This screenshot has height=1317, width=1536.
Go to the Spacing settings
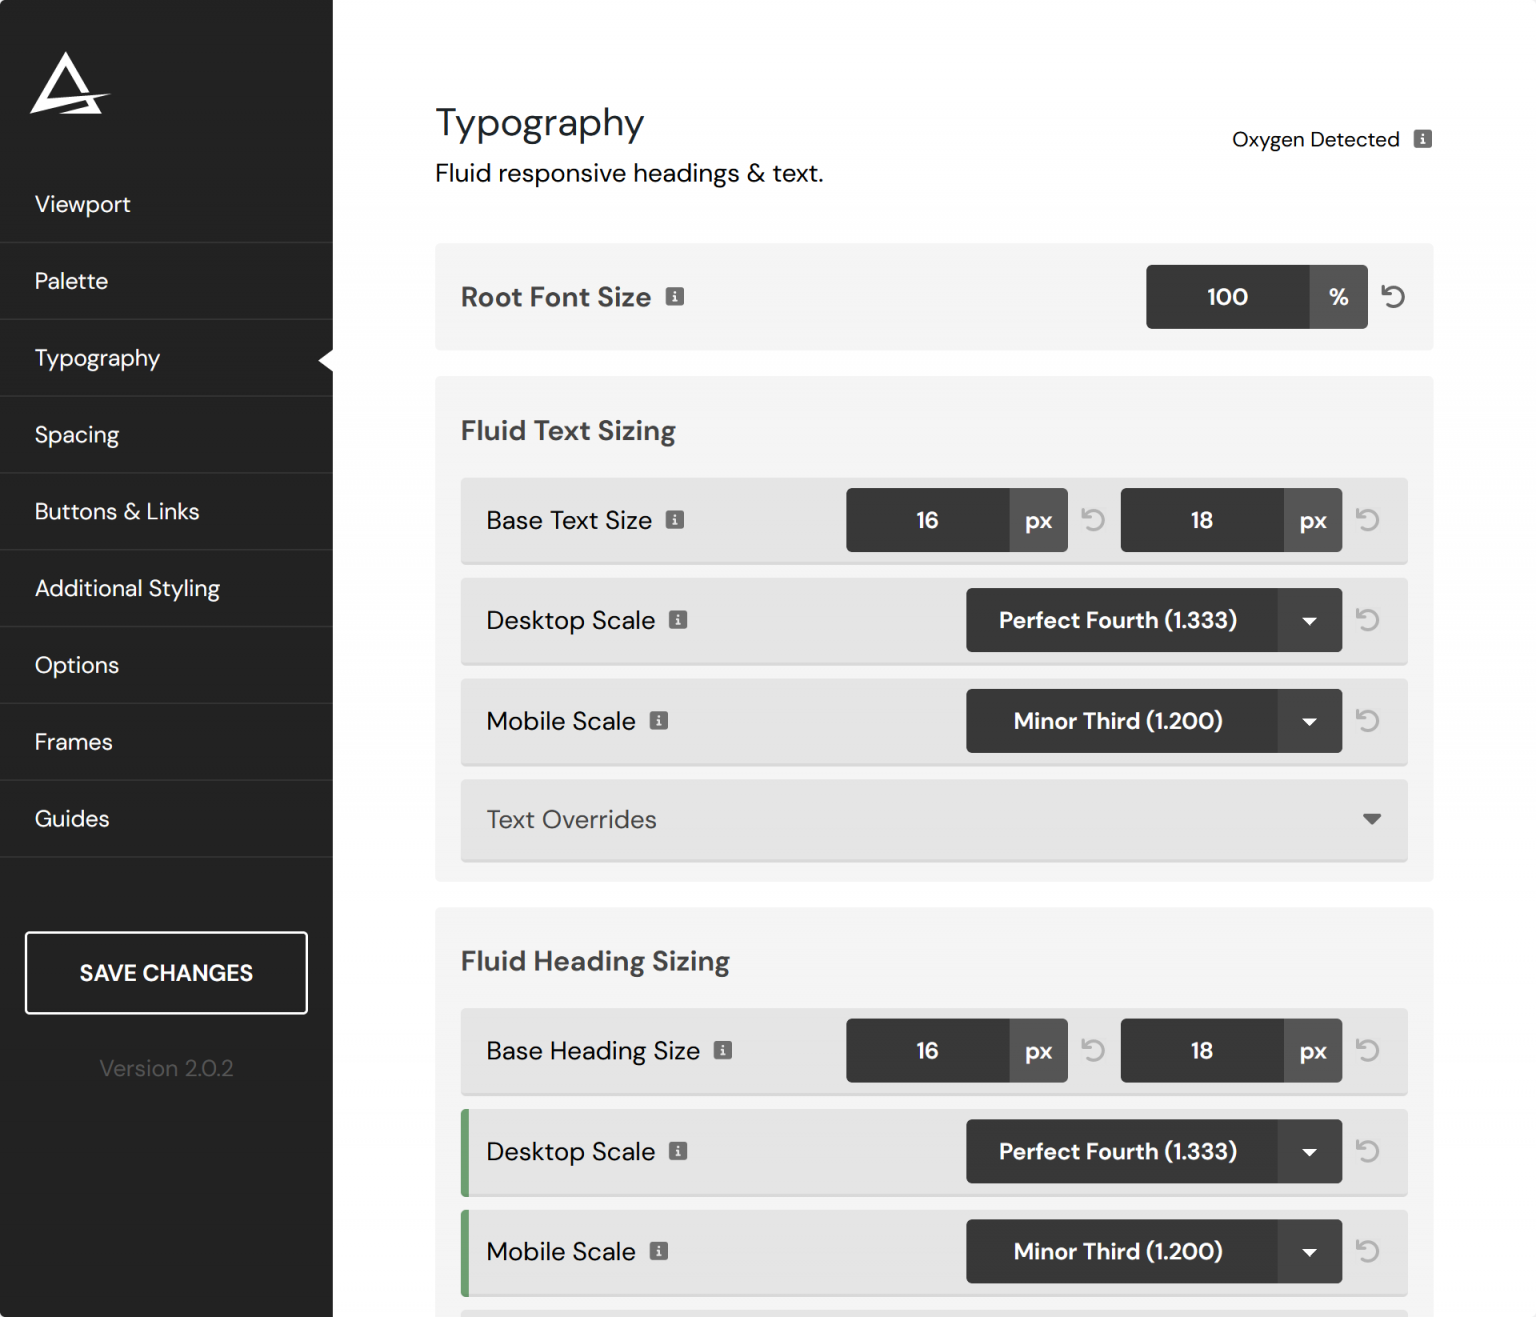pos(77,435)
